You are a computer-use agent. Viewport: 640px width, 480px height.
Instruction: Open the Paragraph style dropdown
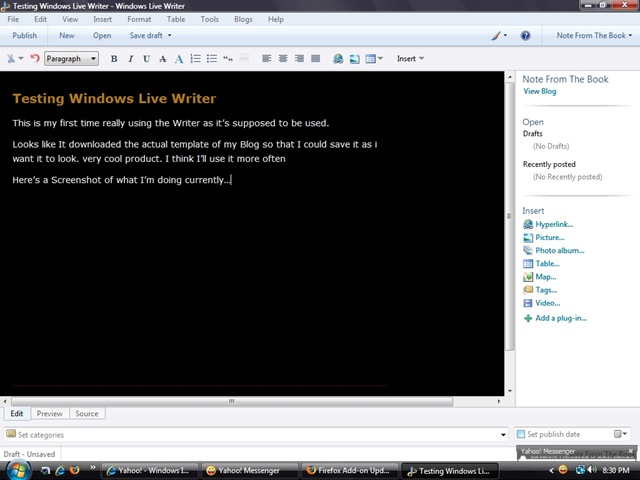click(x=71, y=59)
